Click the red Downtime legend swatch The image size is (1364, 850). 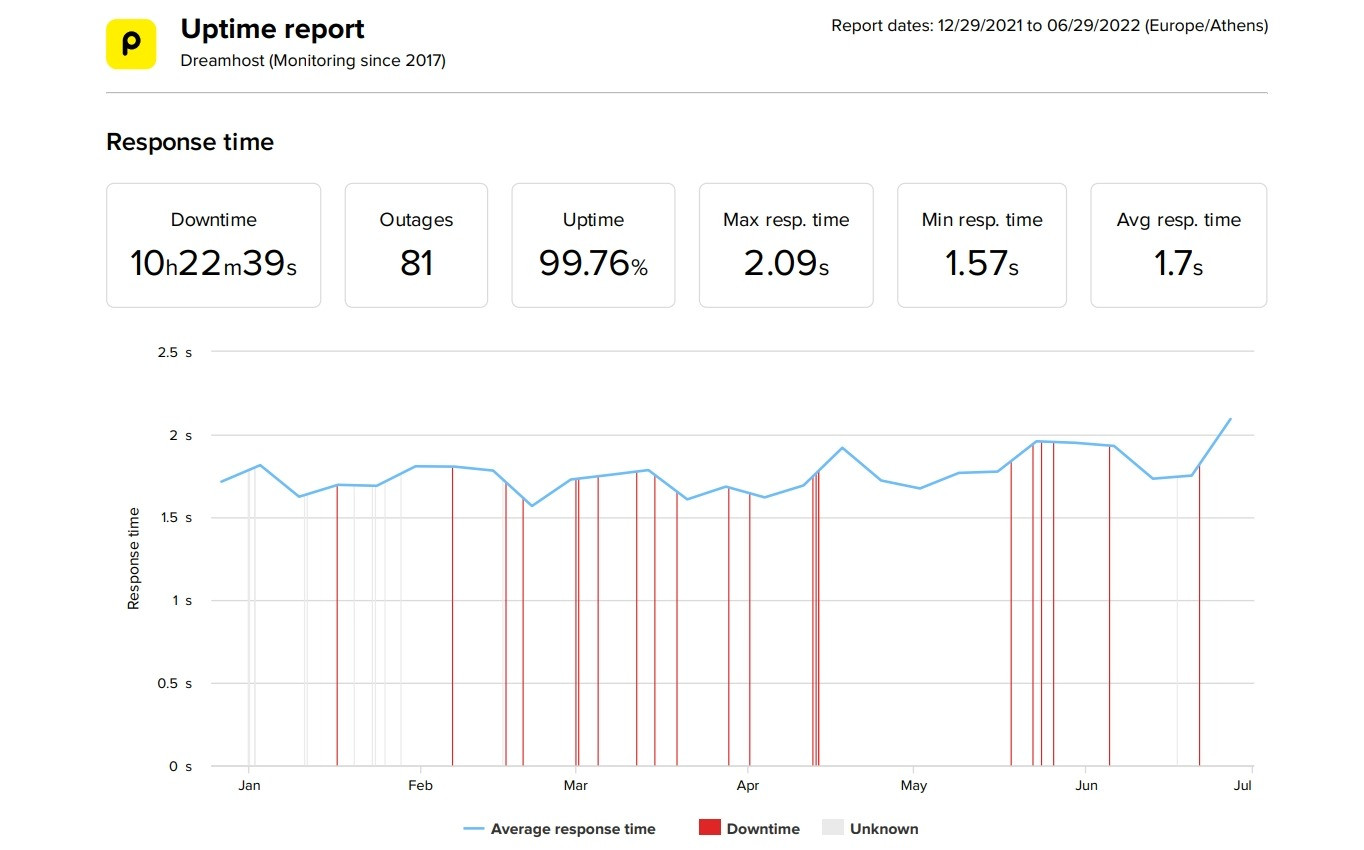(x=710, y=828)
